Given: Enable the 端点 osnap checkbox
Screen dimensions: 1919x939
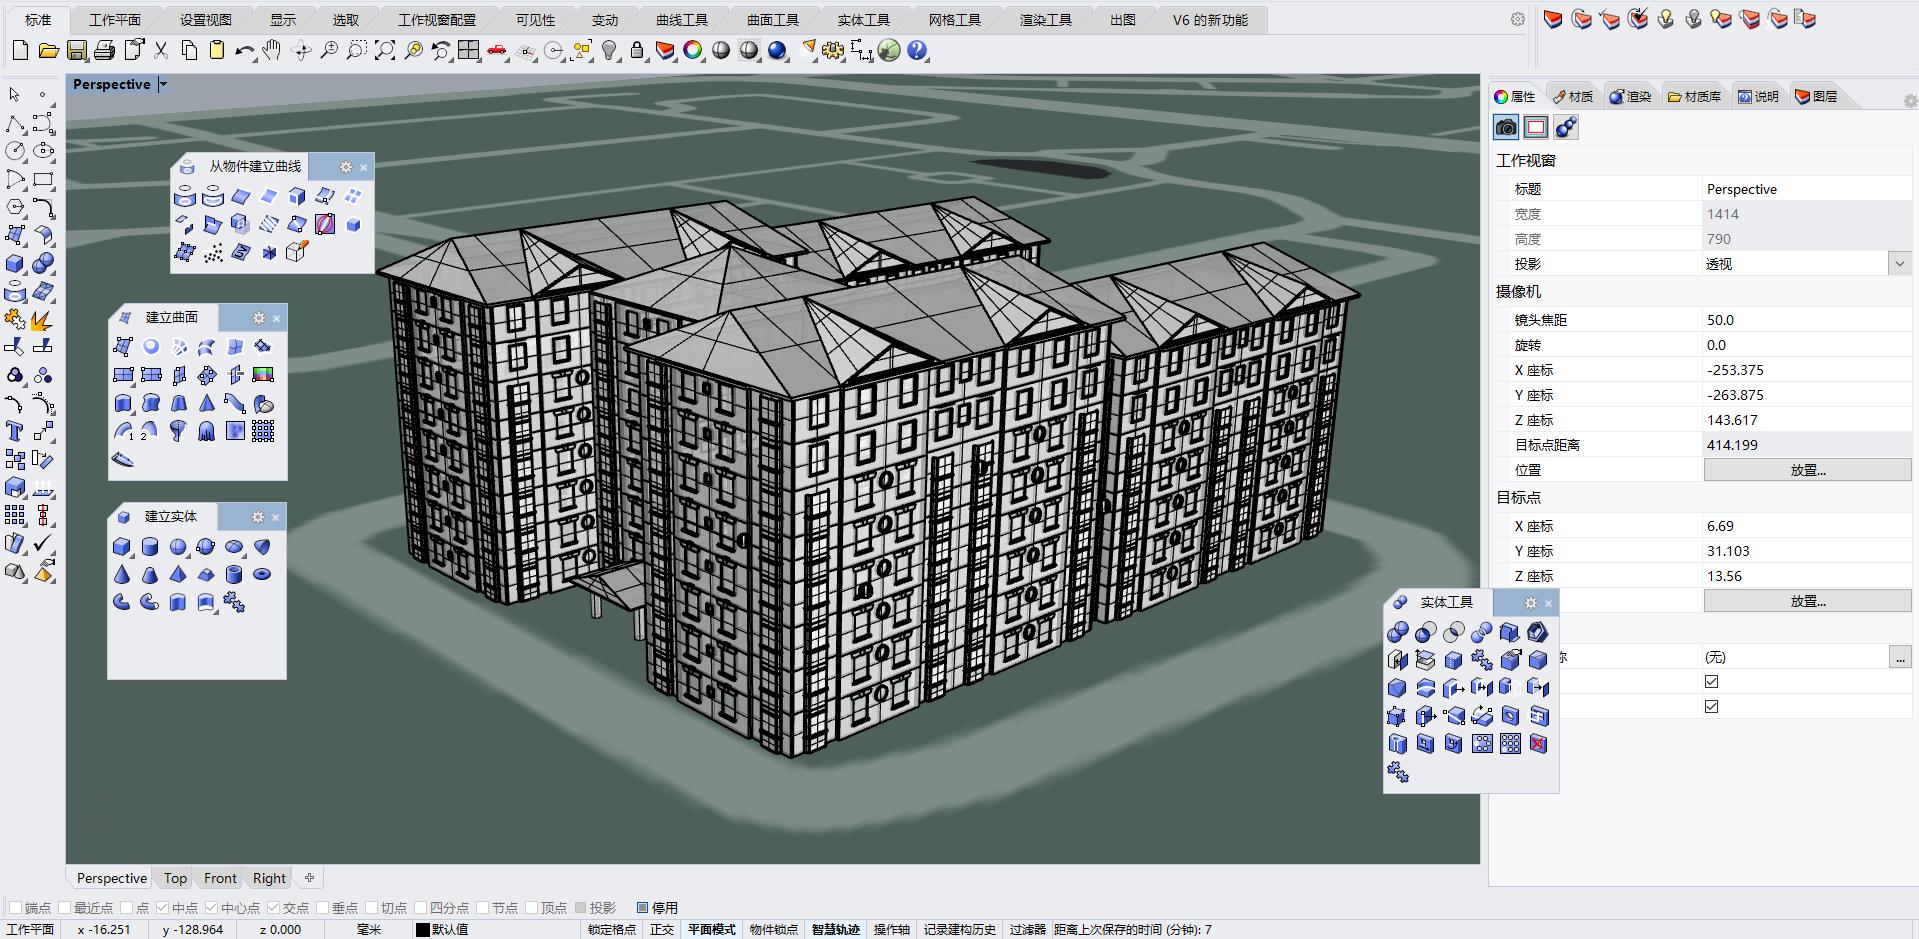Looking at the screenshot, I should 15,908.
